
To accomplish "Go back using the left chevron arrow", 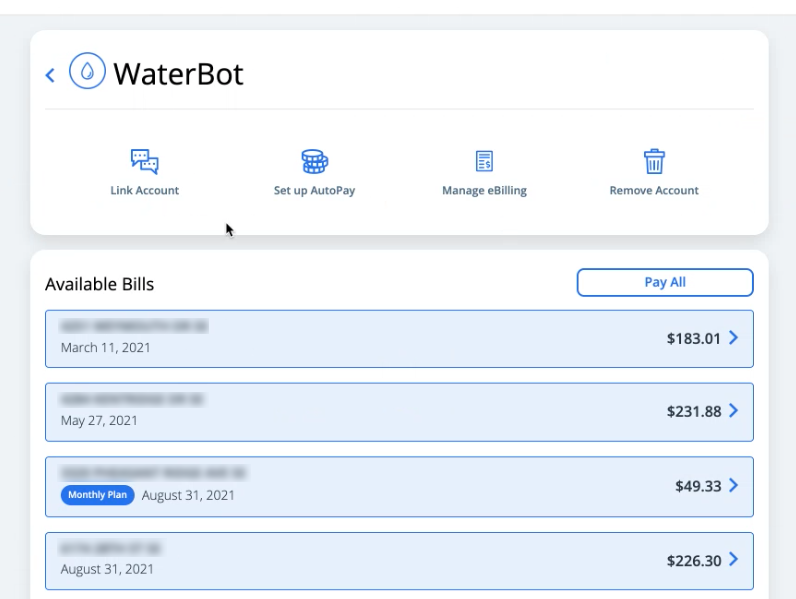I will (x=50, y=75).
